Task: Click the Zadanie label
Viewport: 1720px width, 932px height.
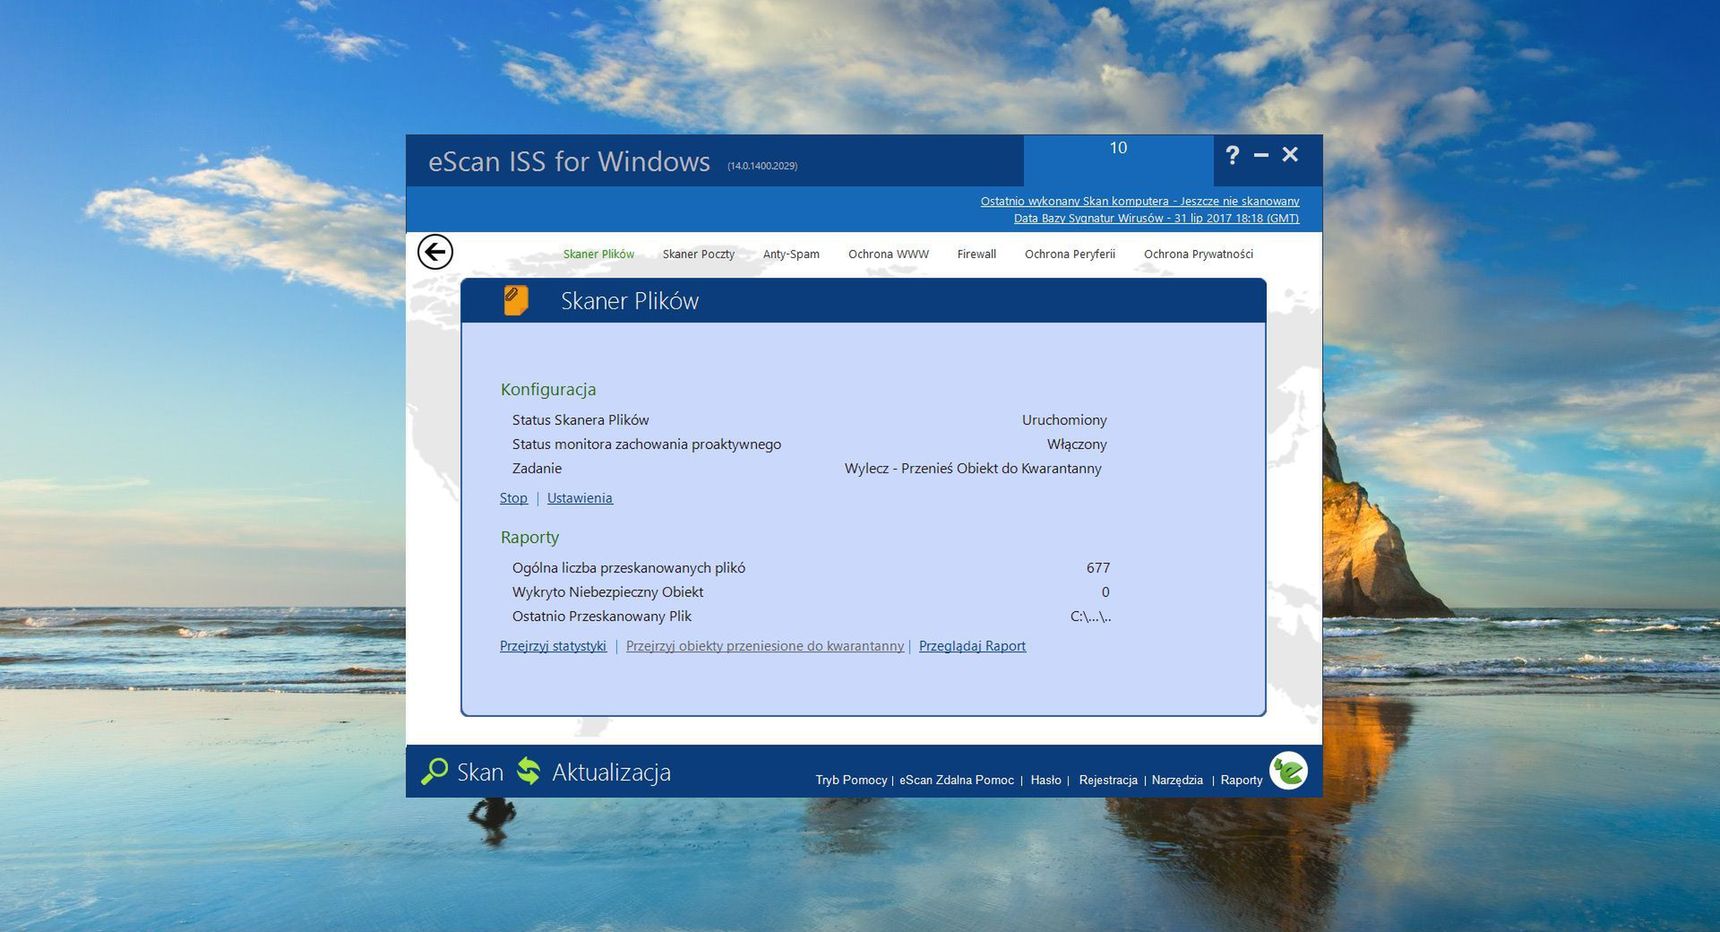Action: click(x=537, y=468)
